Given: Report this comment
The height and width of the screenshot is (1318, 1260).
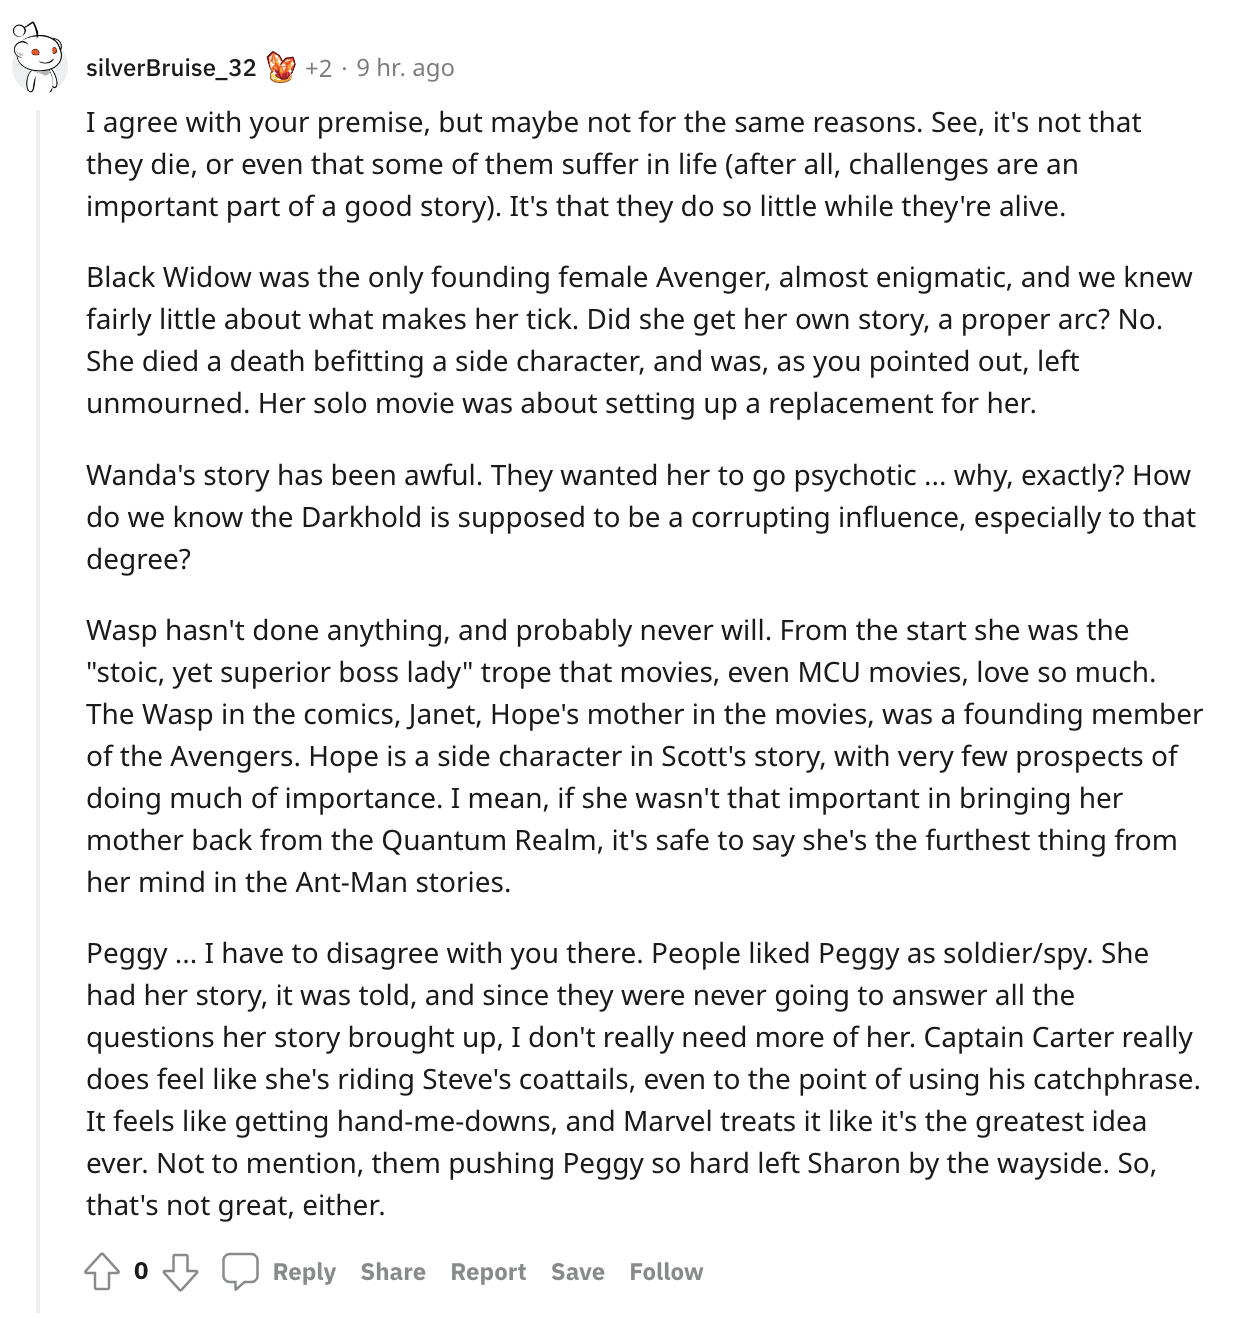Looking at the screenshot, I should (488, 1272).
